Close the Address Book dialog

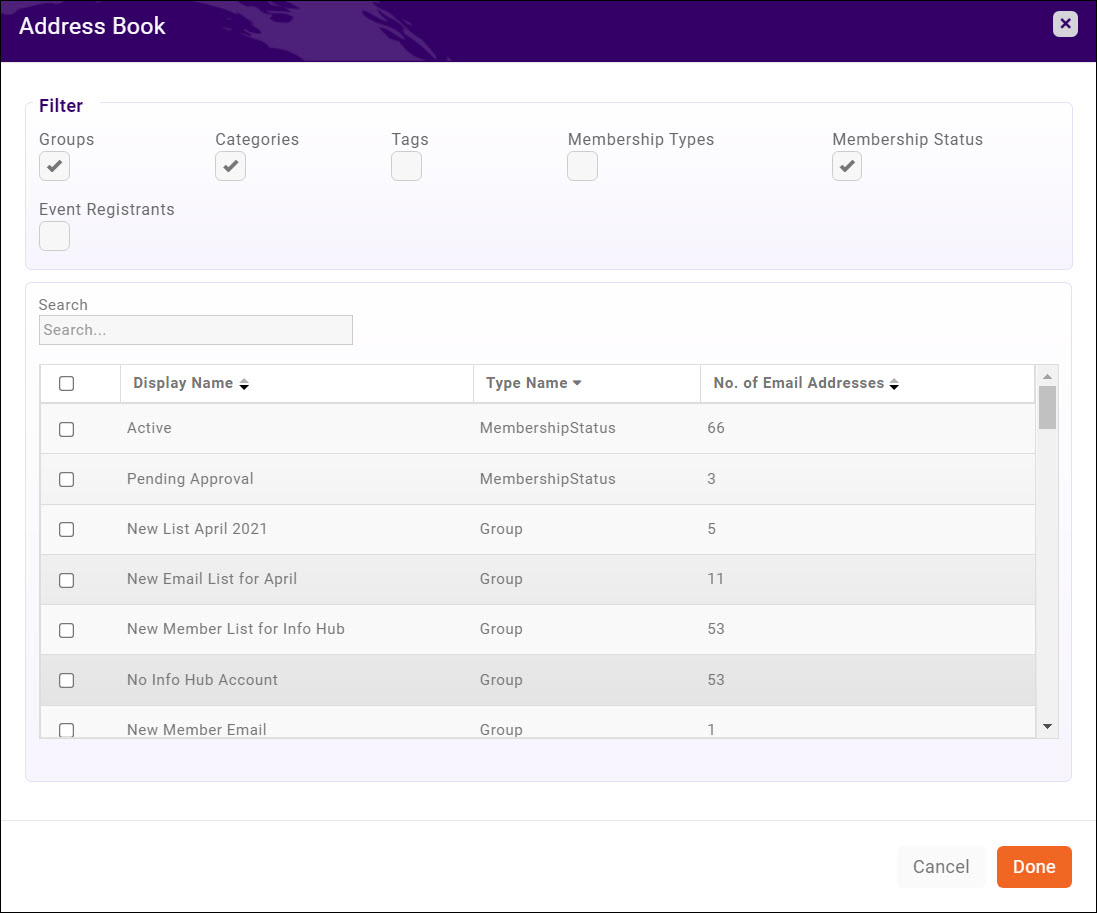tap(1065, 24)
